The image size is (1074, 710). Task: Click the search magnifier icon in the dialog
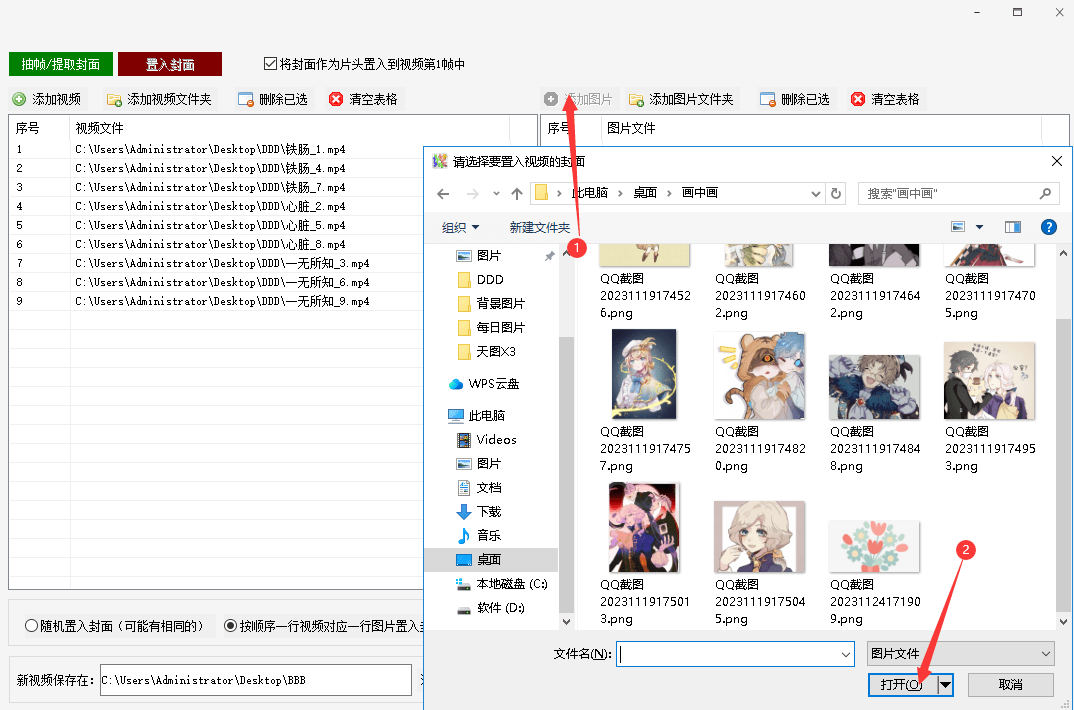[x=1045, y=194]
